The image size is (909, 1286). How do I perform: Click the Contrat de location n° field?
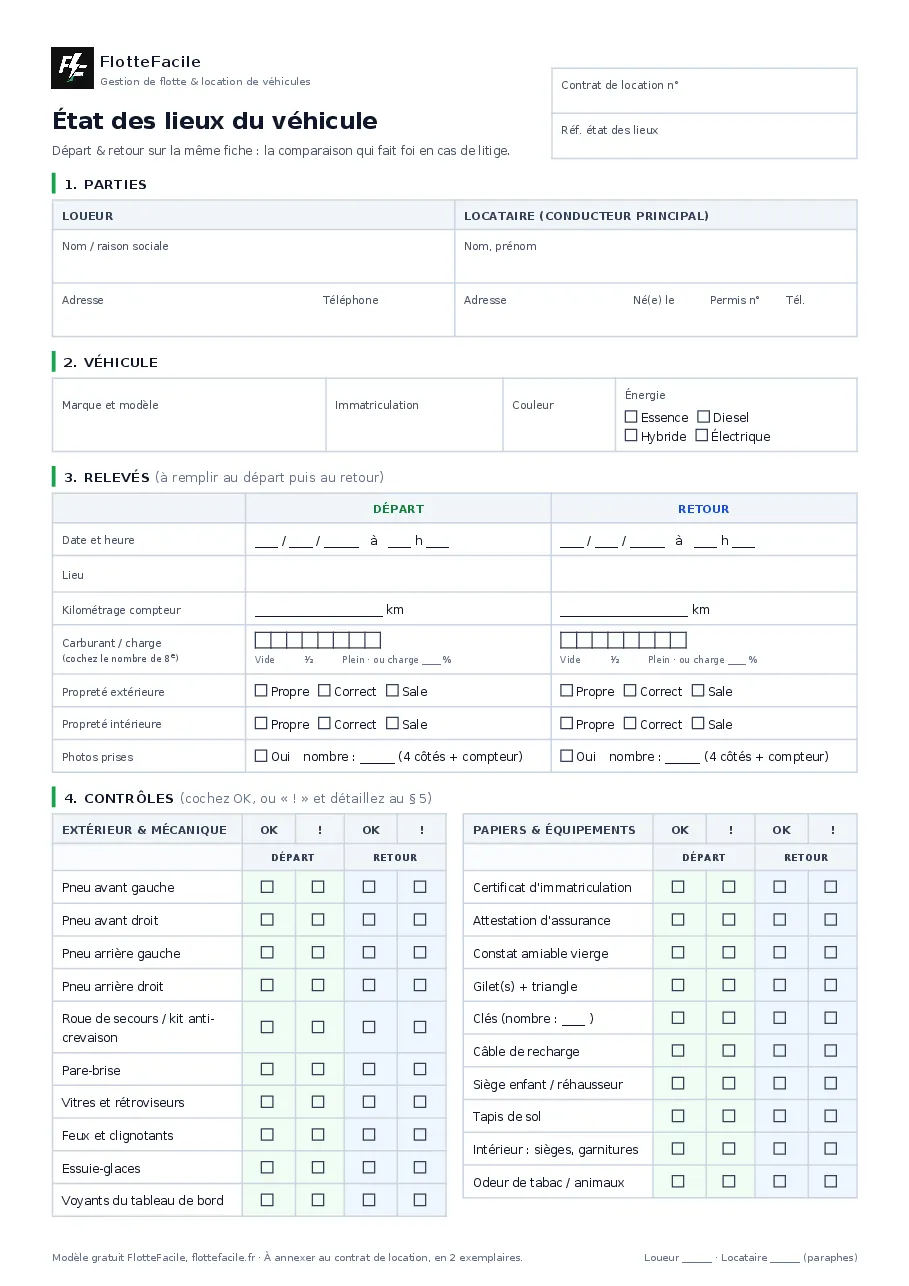point(704,91)
